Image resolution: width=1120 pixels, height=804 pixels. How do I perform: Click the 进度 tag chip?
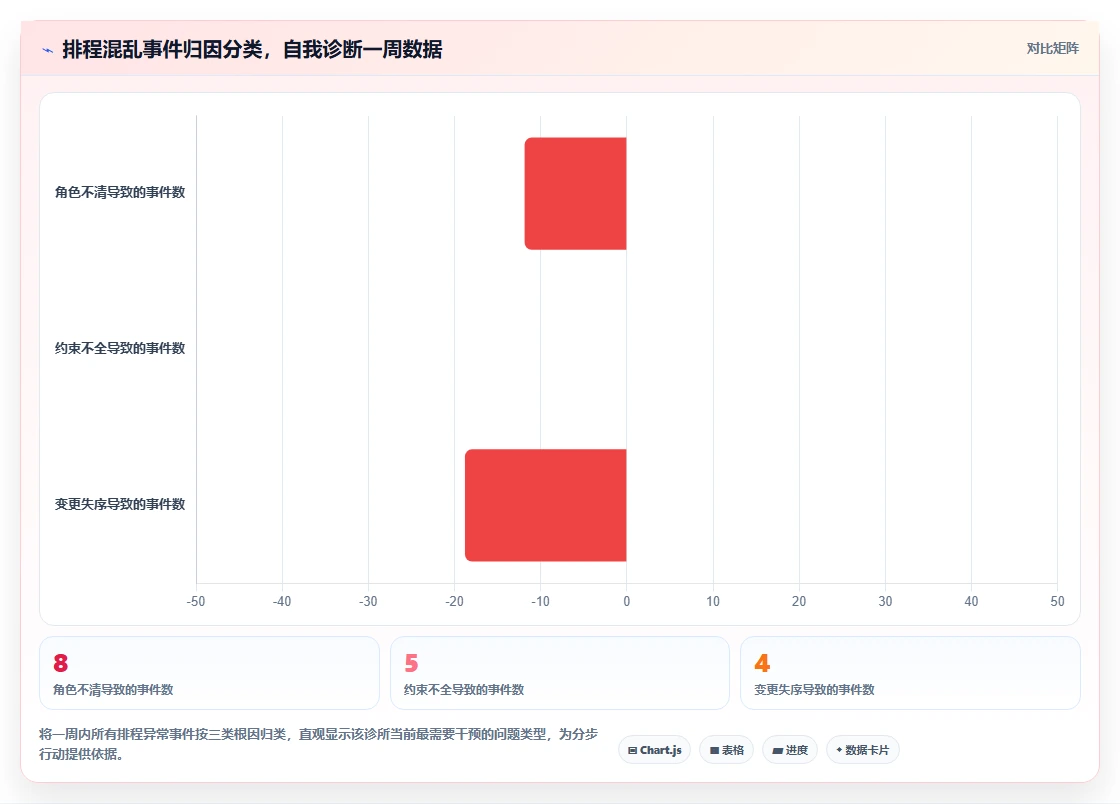(x=790, y=750)
